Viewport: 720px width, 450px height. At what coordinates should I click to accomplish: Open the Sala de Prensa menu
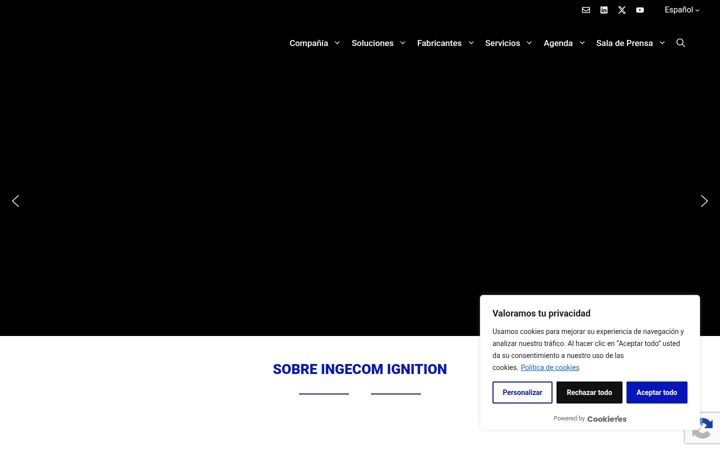624,43
